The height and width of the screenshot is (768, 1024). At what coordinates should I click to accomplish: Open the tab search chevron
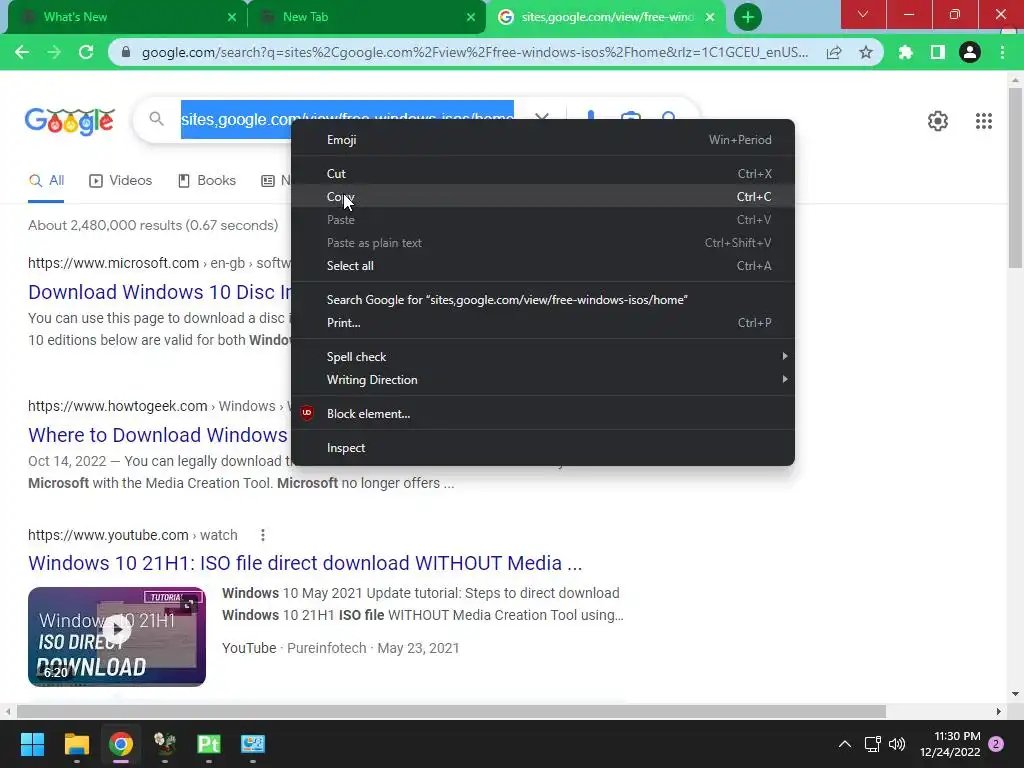tap(863, 14)
